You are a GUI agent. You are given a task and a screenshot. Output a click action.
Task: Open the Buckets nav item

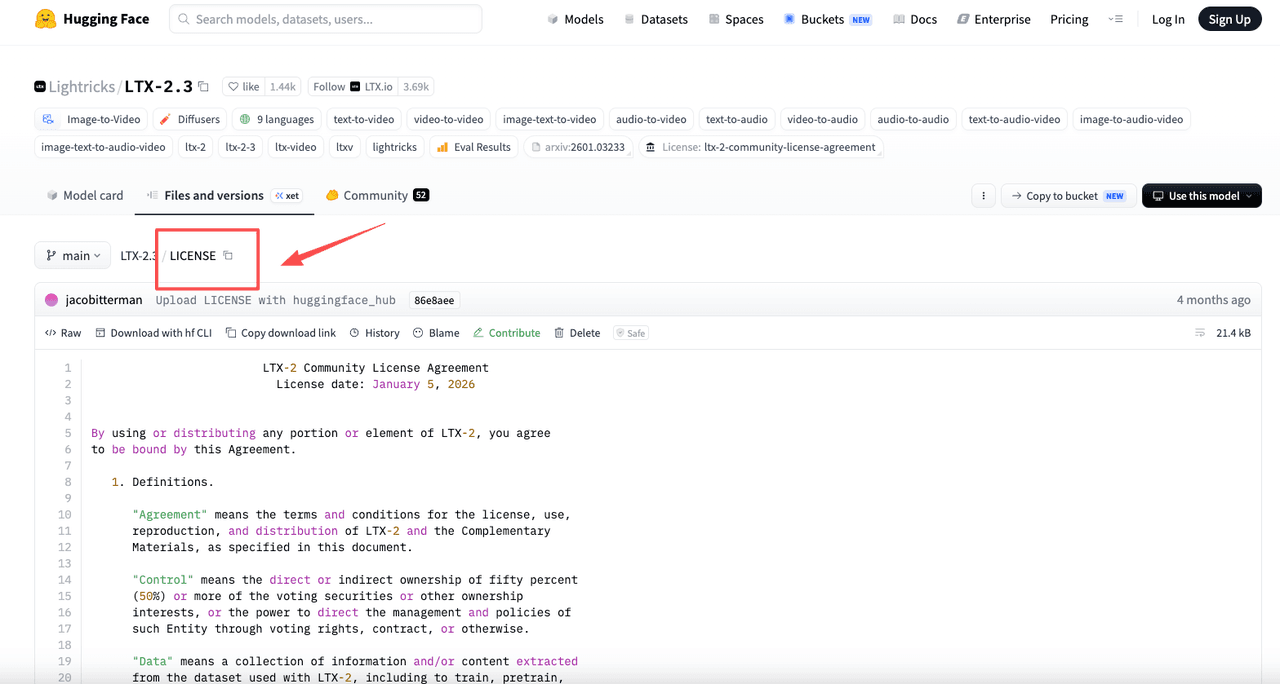pyautogui.click(x=827, y=19)
